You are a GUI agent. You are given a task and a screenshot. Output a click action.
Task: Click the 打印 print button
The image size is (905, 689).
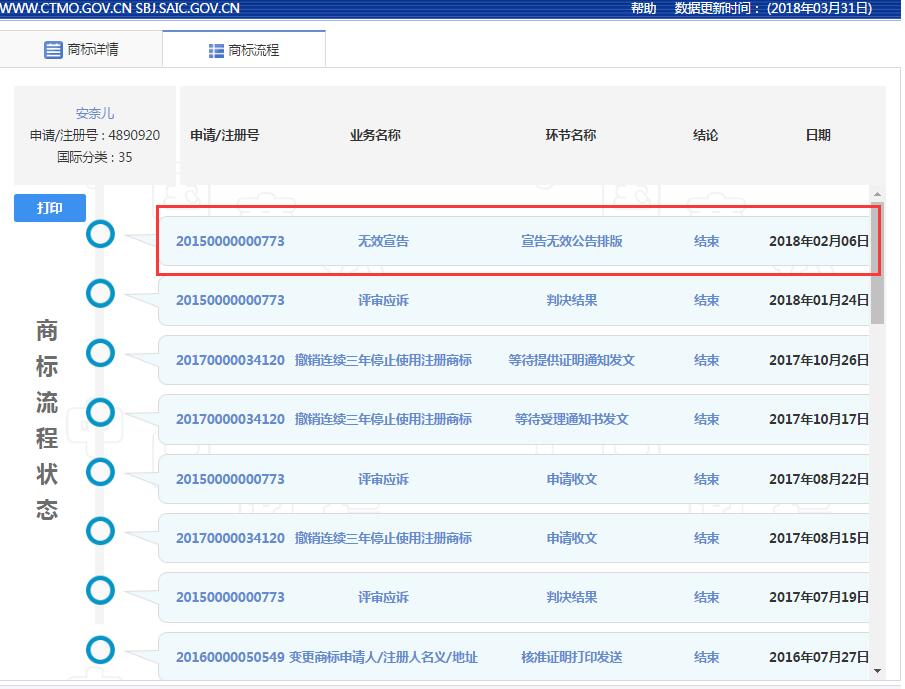(49, 207)
